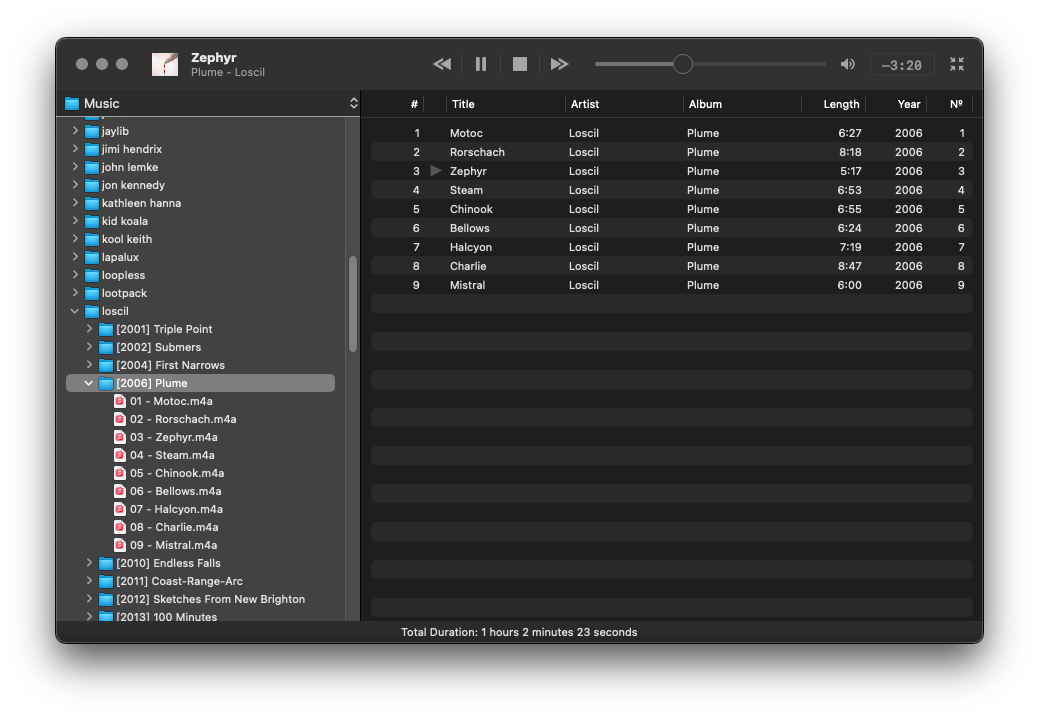Select the Halcyon track title
The image size is (1039, 717).
pos(471,247)
